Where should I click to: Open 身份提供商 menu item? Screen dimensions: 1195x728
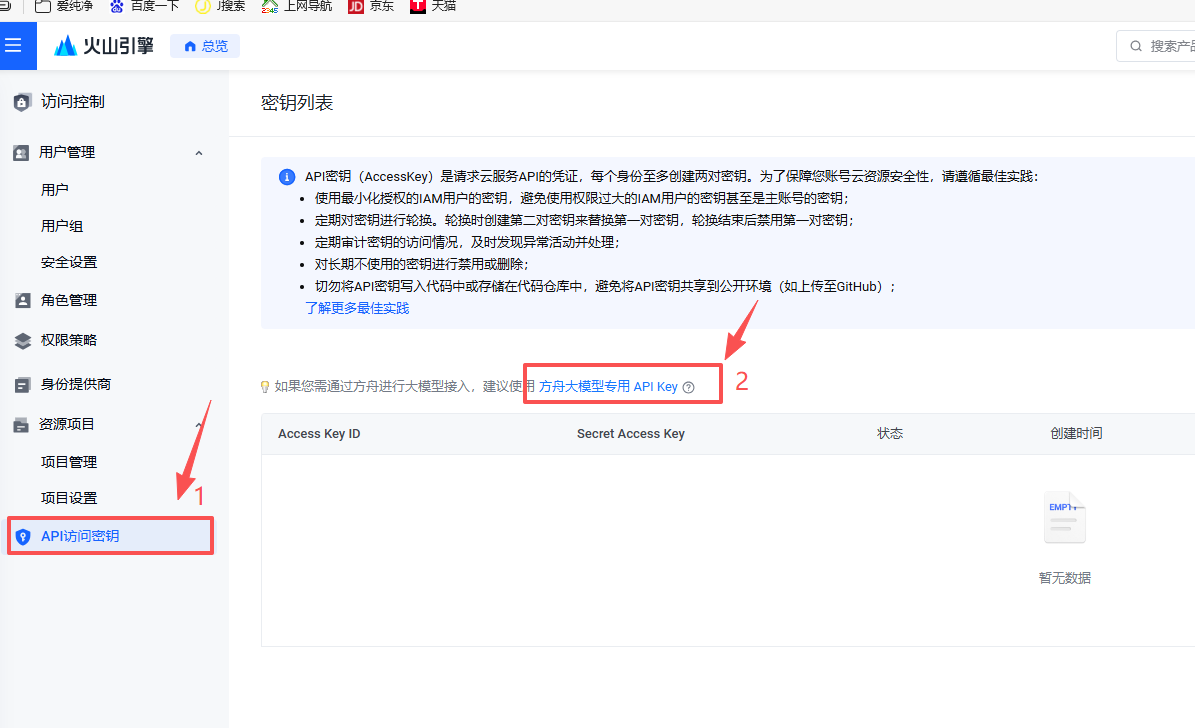[75, 384]
